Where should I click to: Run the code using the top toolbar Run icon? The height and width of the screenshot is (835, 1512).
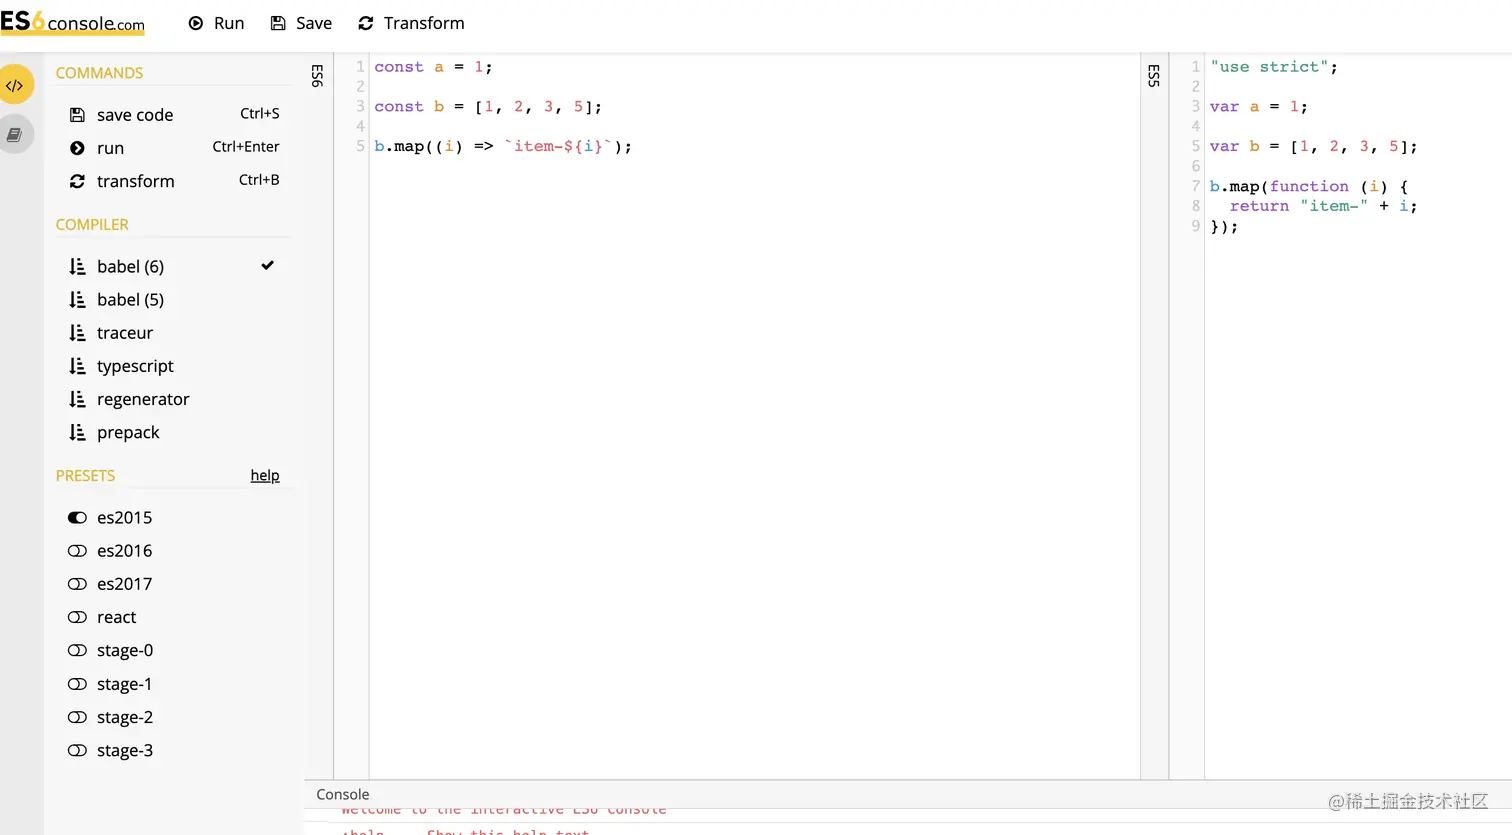[195, 22]
